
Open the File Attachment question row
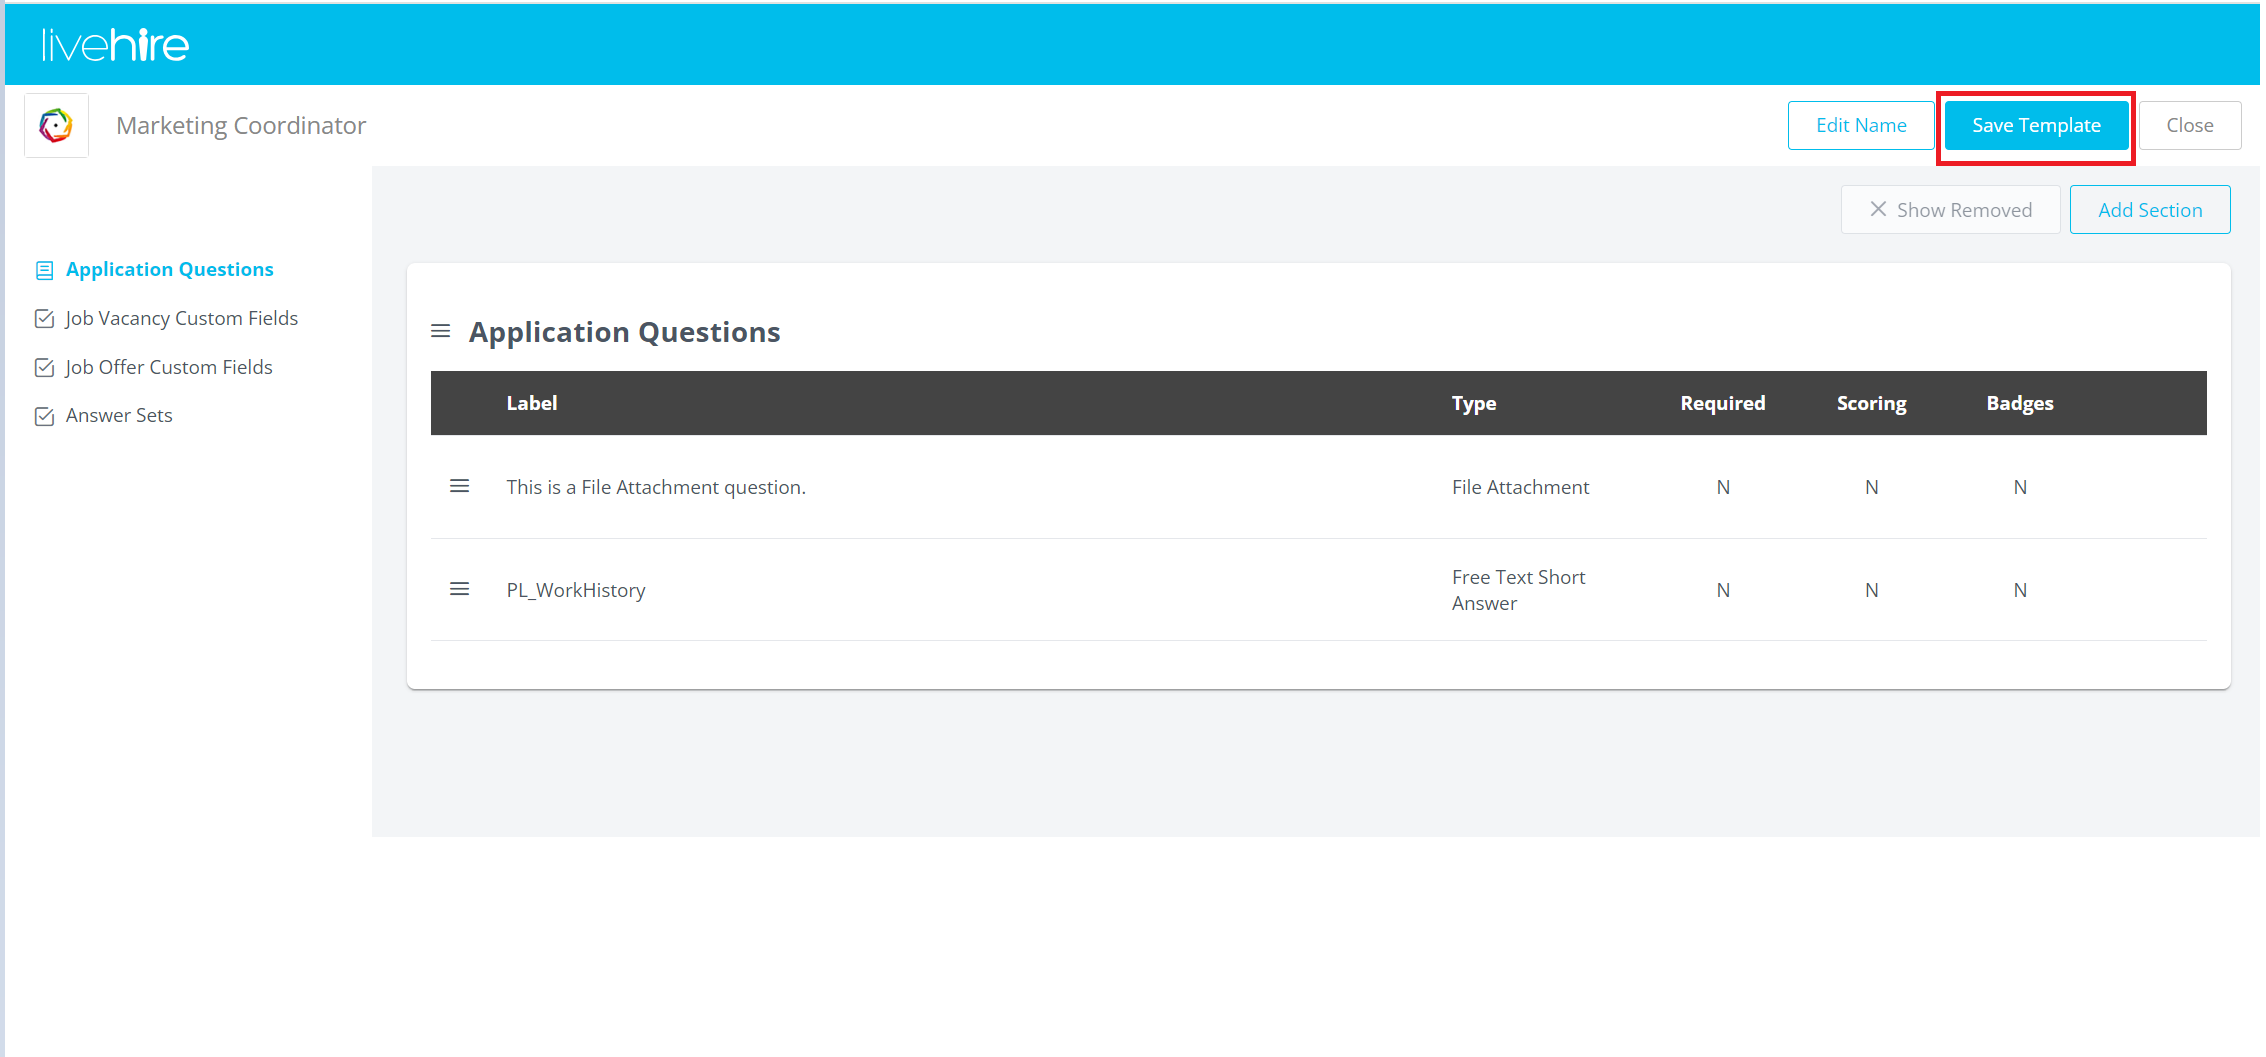click(x=655, y=487)
